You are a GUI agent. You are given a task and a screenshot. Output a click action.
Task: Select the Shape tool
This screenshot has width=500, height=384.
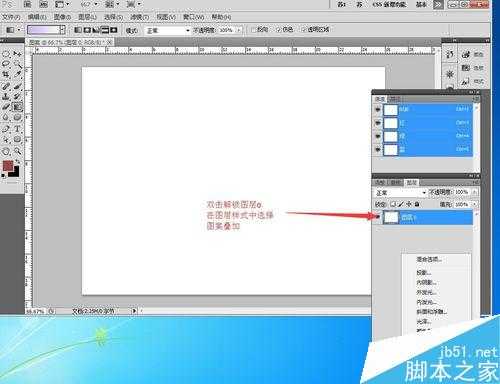[17, 140]
